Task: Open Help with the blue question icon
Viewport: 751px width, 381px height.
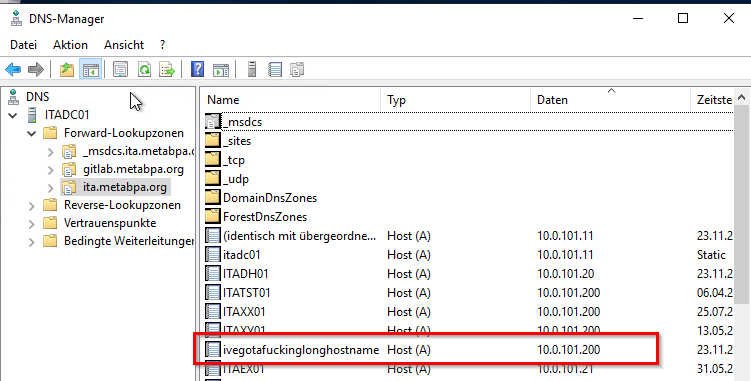Action: click(x=197, y=69)
